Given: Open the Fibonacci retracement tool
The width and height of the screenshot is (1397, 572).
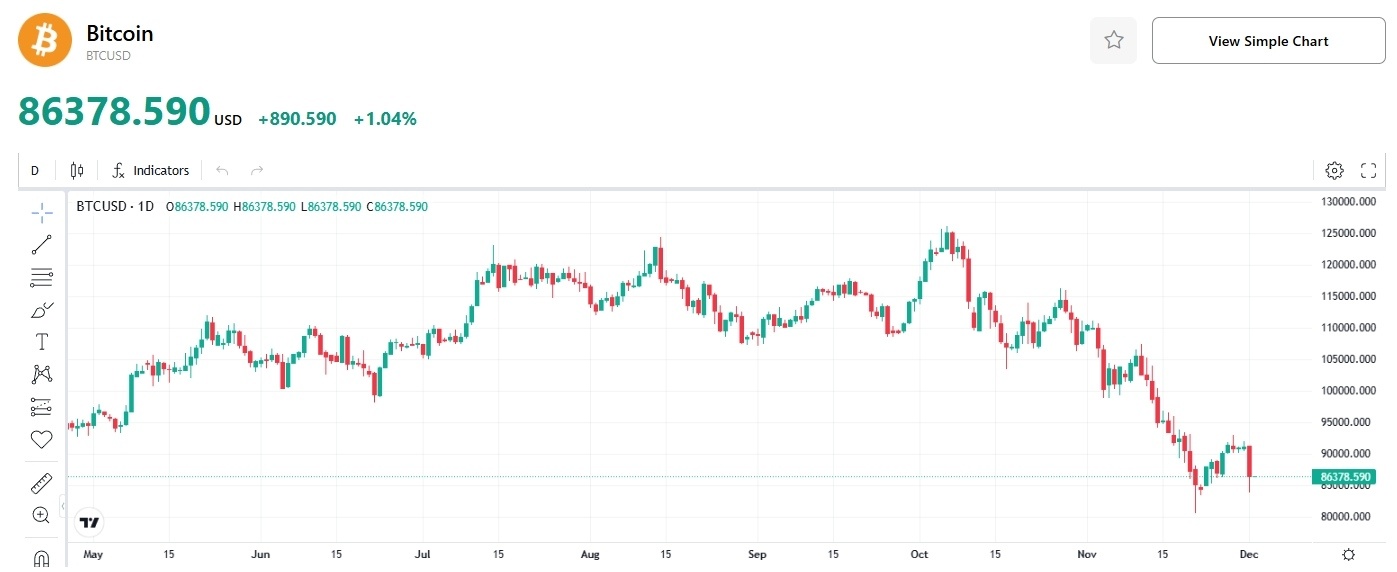Looking at the screenshot, I should [x=41, y=277].
